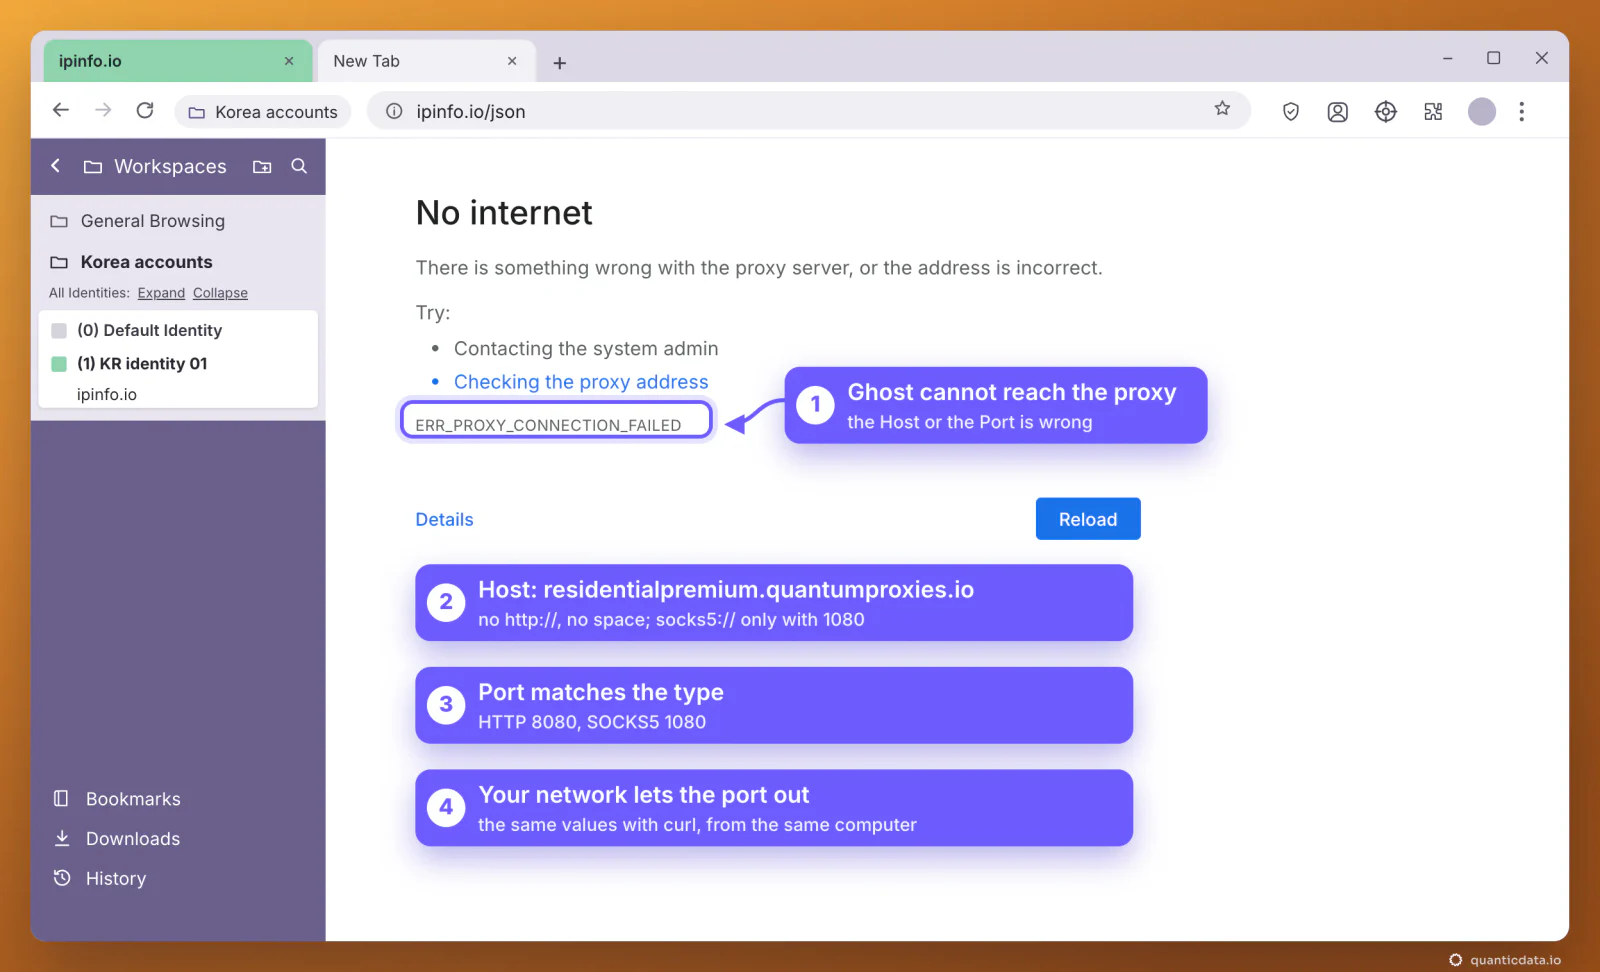The width and height of the screenshot is (1600, 972).
Task: Open History in the sidebar
Action: point(100,879)
